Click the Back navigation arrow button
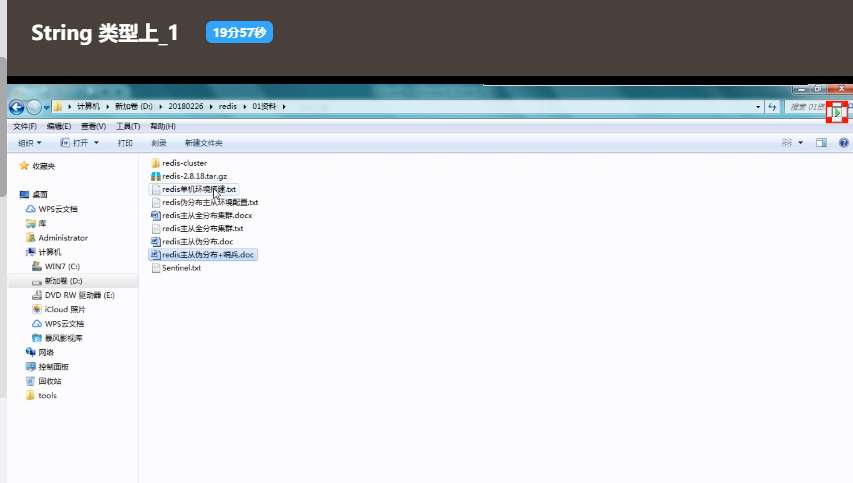The height and width of the screenshot is (483, 853). coord(16,107)
